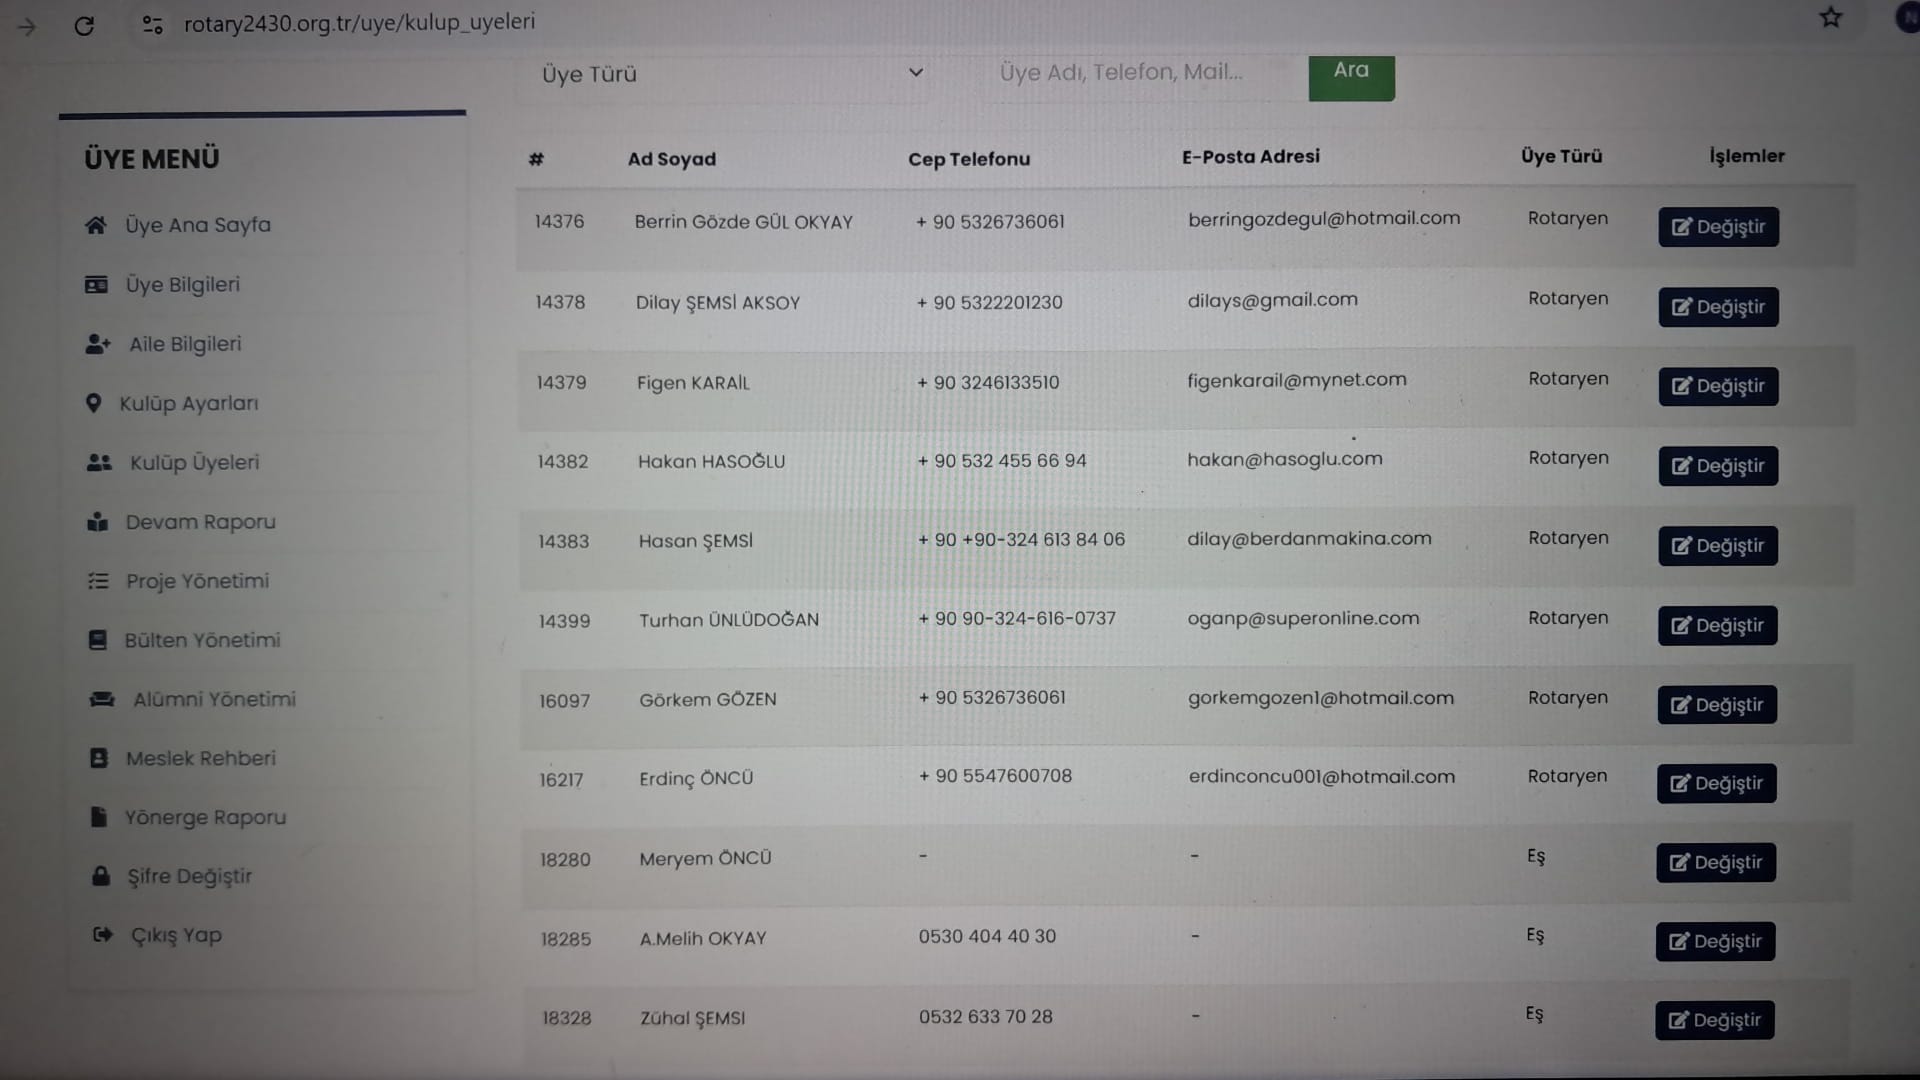This screenshot has width=1920, height=1080.
Task: Click Değiştir in Berrin Gözde GÜL OKYAY row
Action: [1718, 227]
